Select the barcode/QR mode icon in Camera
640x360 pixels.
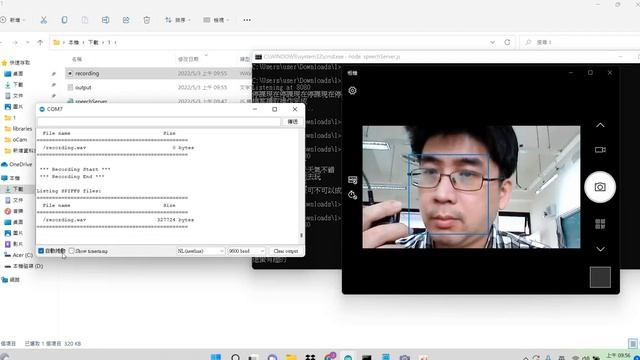[x=600, y=224]
